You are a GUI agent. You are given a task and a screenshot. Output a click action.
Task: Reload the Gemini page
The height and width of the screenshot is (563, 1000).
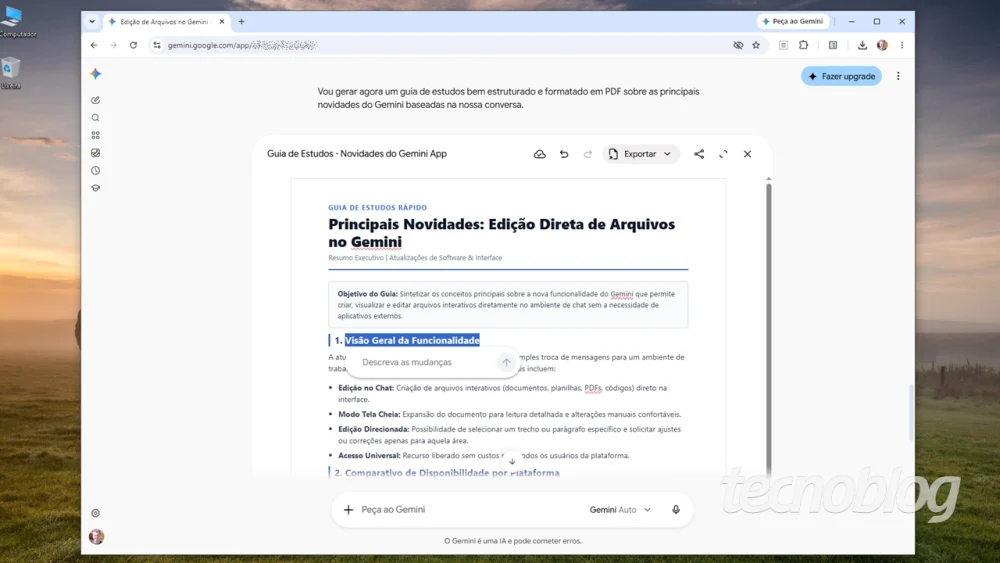point(133,45)
